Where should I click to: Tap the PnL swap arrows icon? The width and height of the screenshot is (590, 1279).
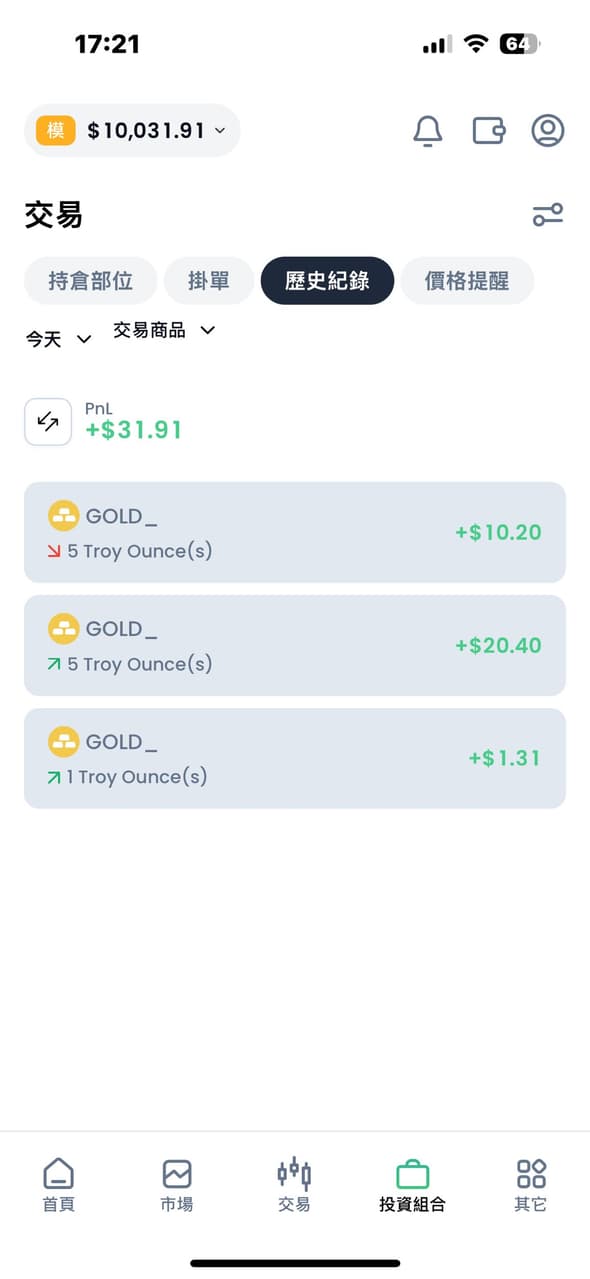48,422
